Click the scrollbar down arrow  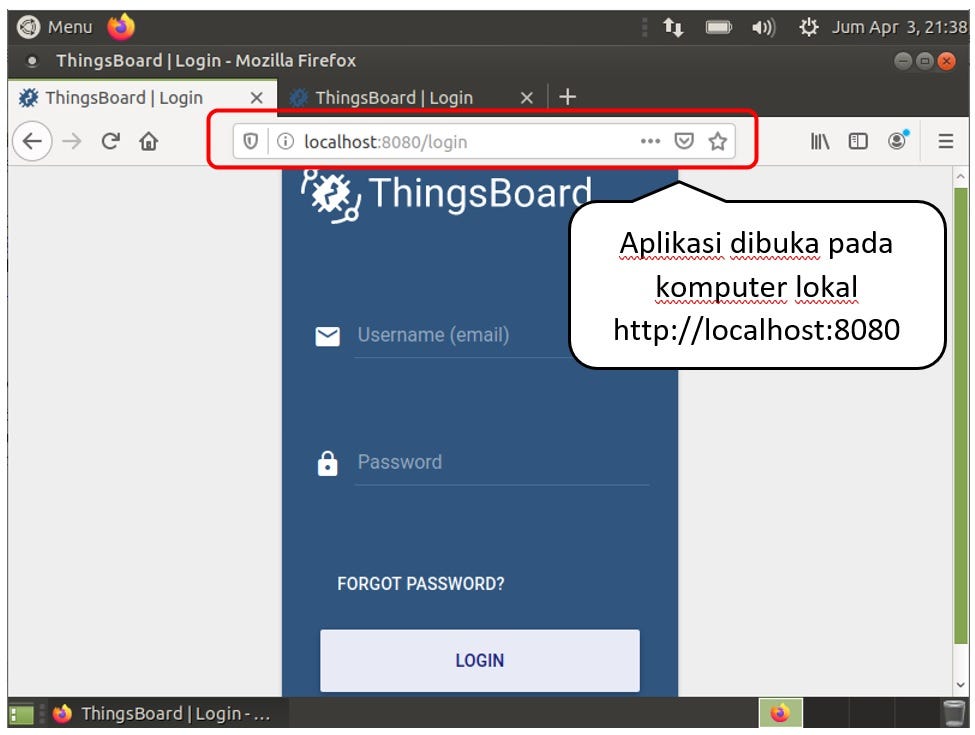coord(960,685)
